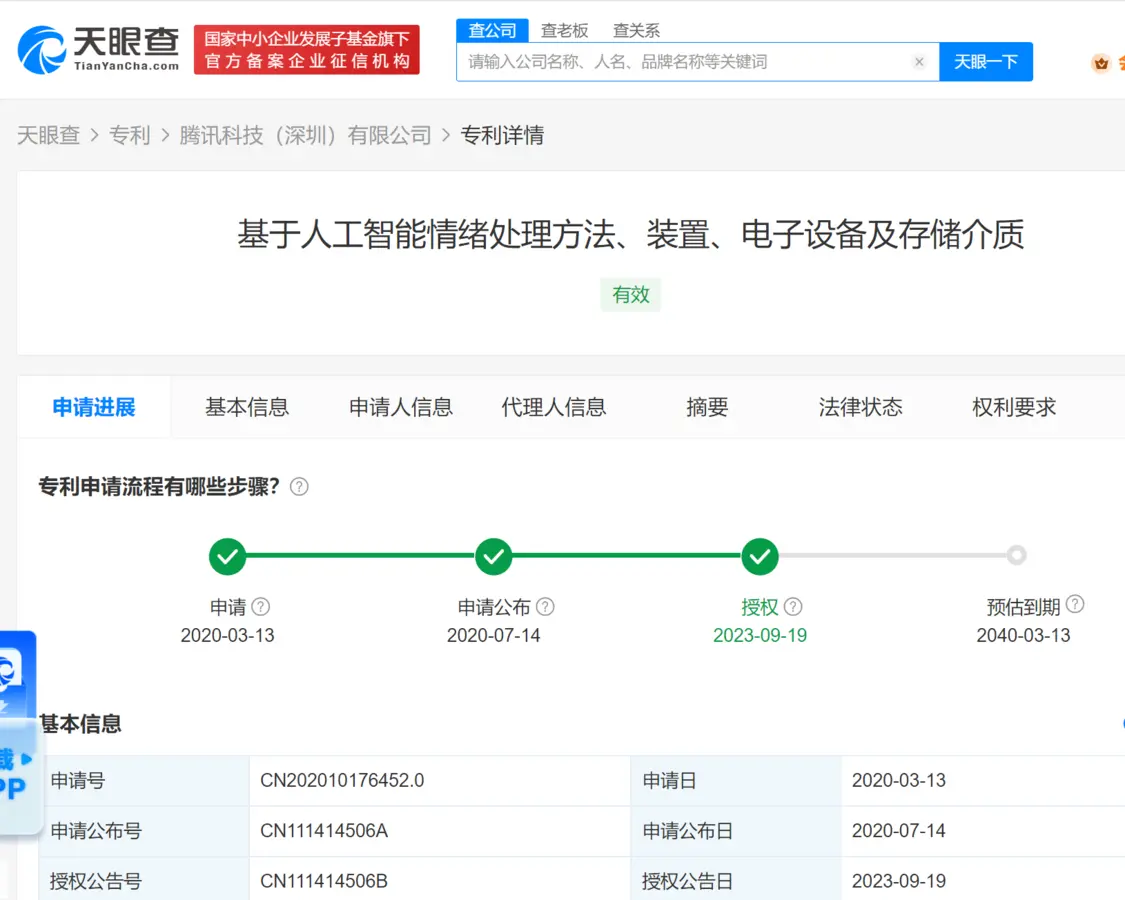Image resolution: width=1125 pixels, height=900 pixels.
Task: Switch to the 法律状态 tab
Action: point(860,407)
